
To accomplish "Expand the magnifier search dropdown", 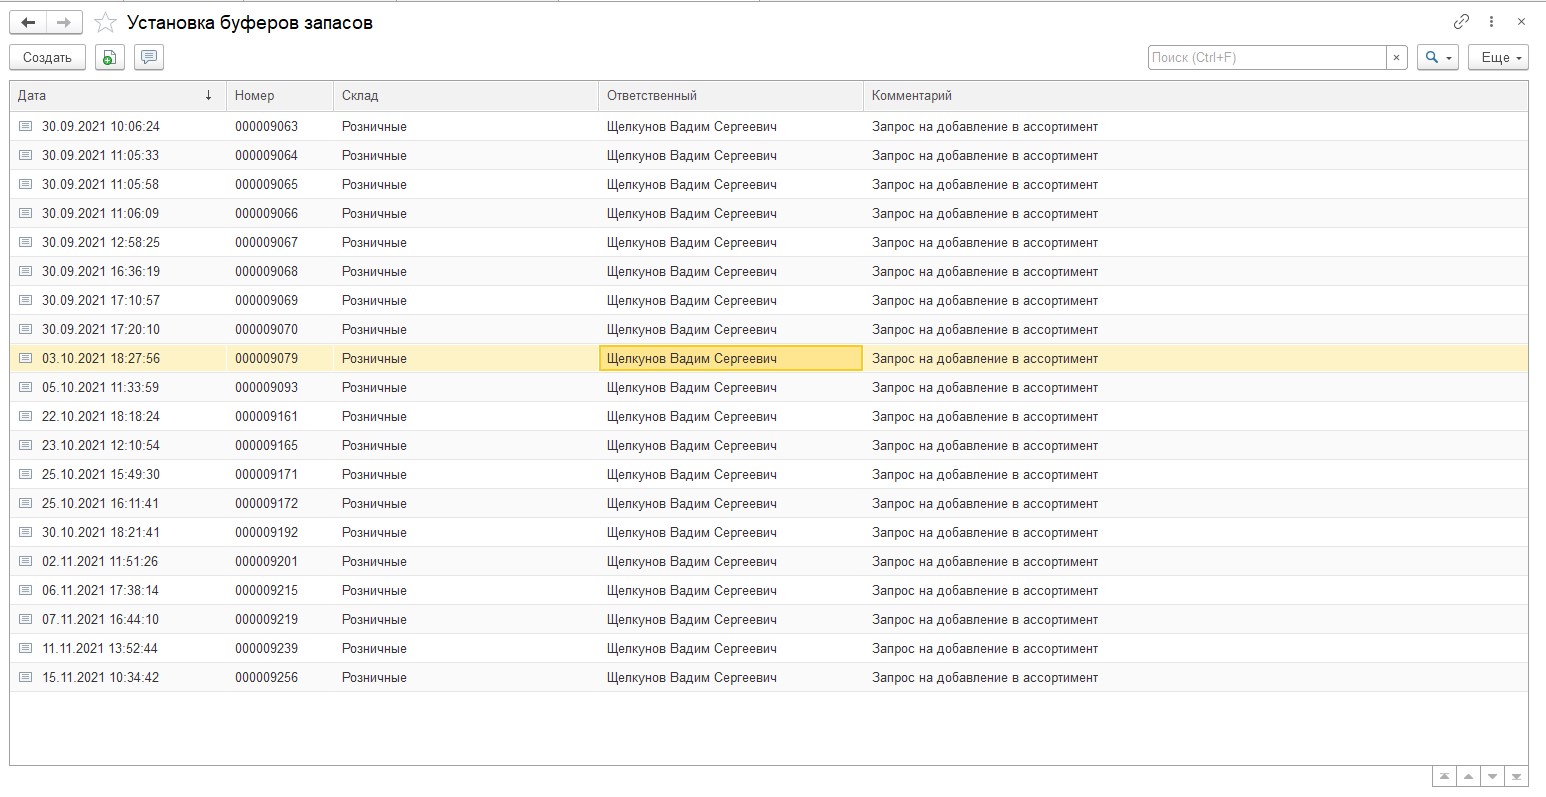I will click(1437, 57).
